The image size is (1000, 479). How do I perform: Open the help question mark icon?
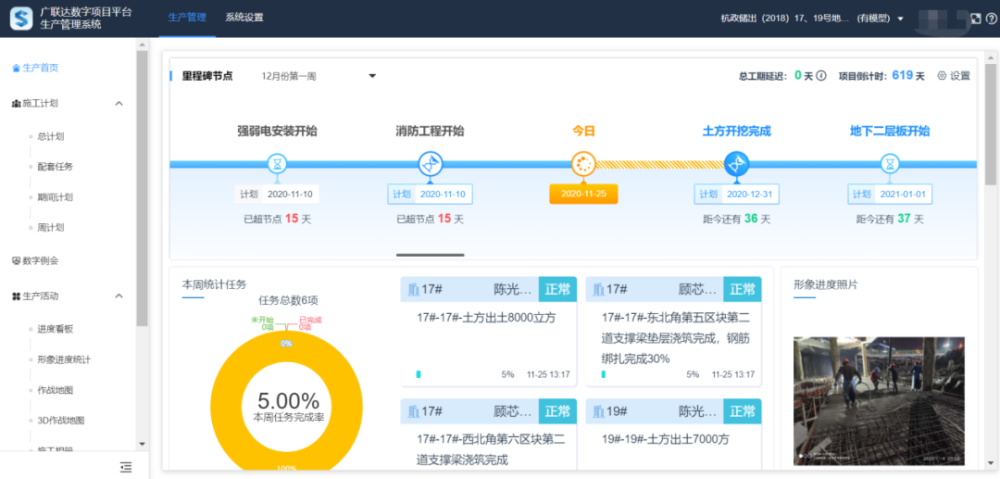pyautogui.click(x=991, y=18)
